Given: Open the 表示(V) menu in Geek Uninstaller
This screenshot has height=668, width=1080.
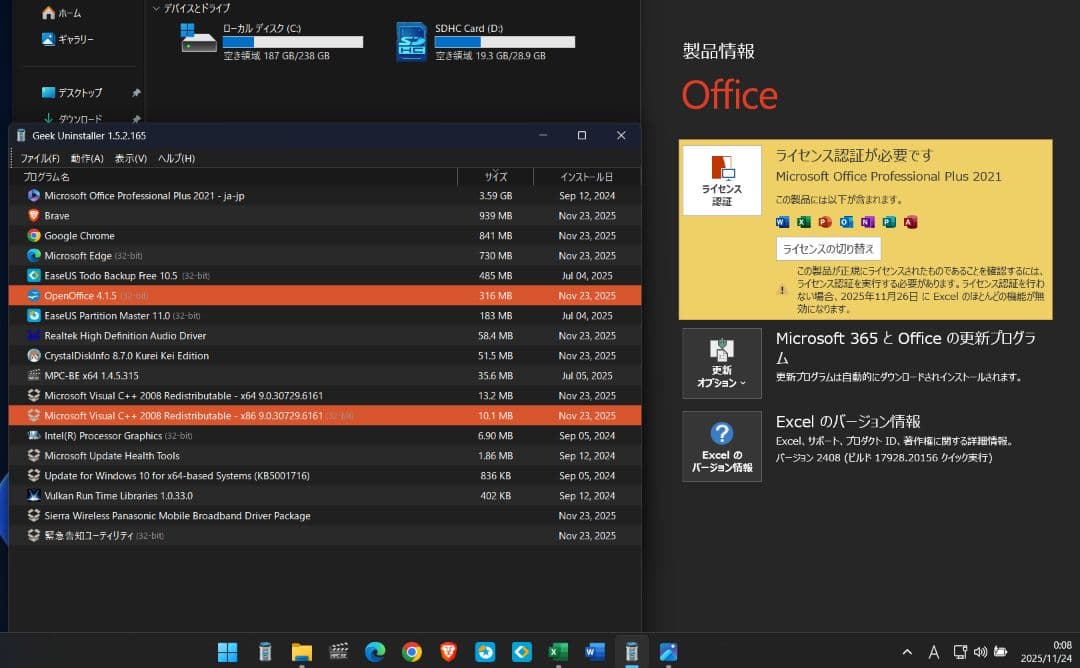Looking at the screenshot, I should [x=130, y=157].
